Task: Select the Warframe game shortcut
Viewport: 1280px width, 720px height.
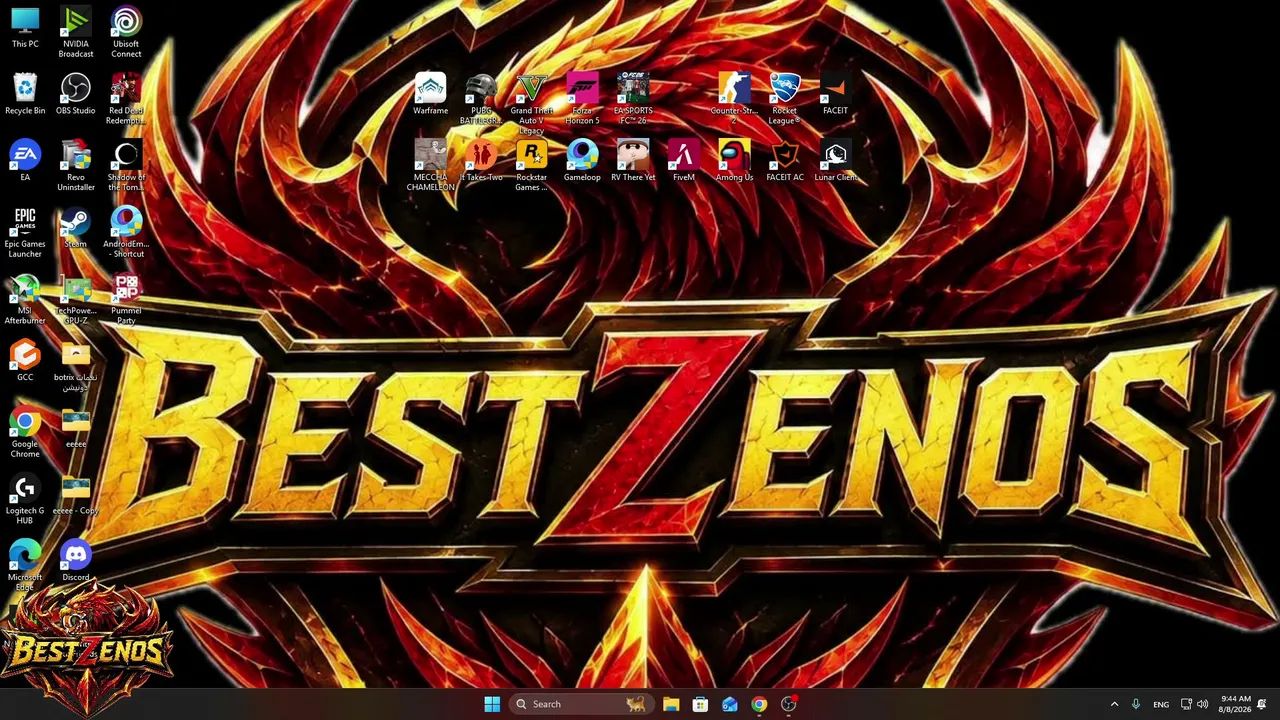Action: pyautogui.click(x=431, y=95)
